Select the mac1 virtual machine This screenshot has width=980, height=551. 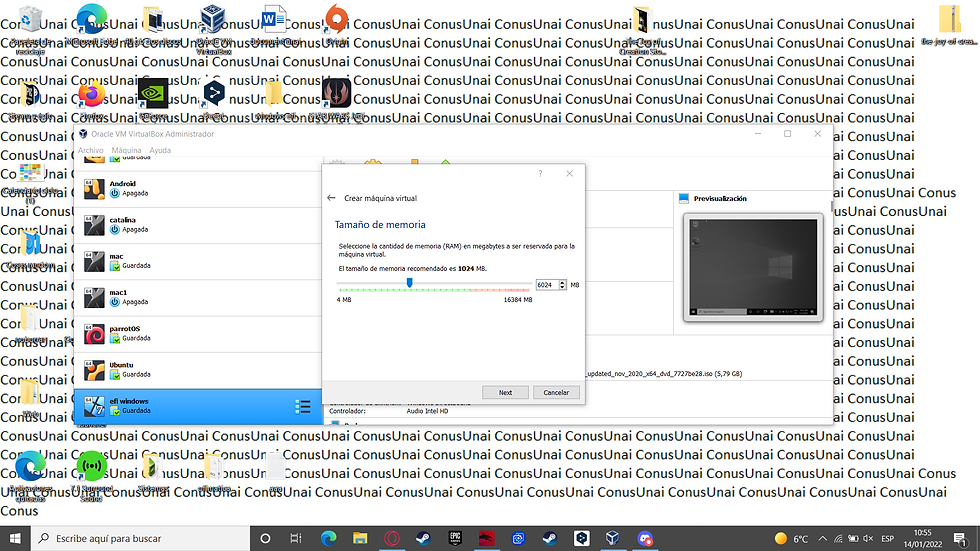[x=198, y=297]
